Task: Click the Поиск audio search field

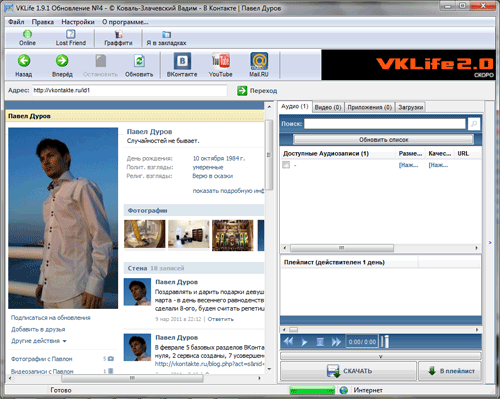Action: tap(385, 124)
